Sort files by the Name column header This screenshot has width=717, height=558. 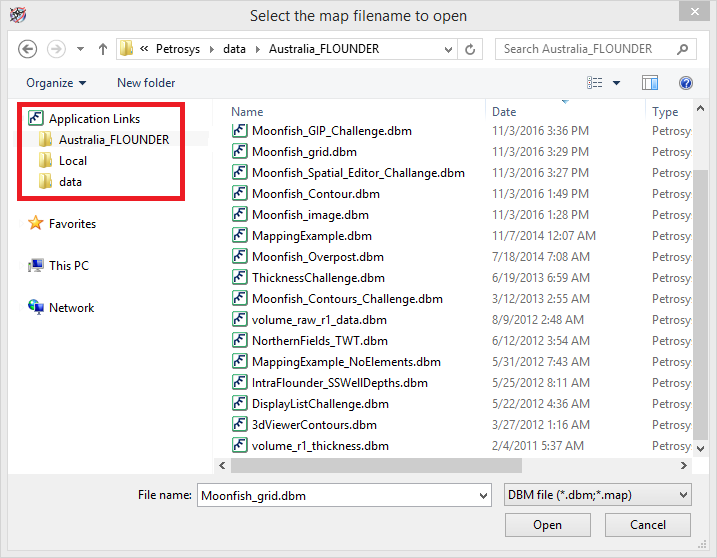248,112
